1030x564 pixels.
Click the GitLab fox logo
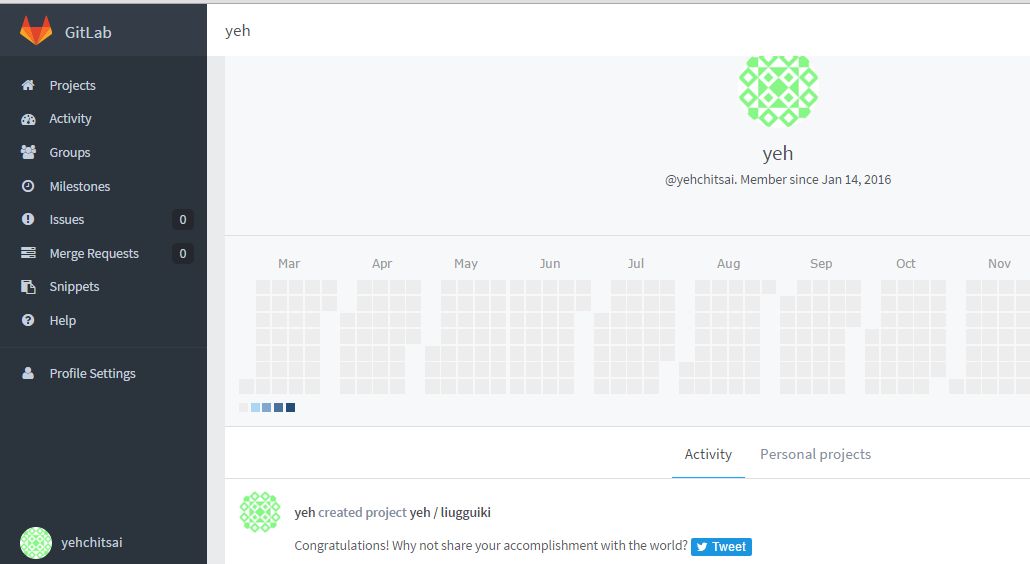36,31
